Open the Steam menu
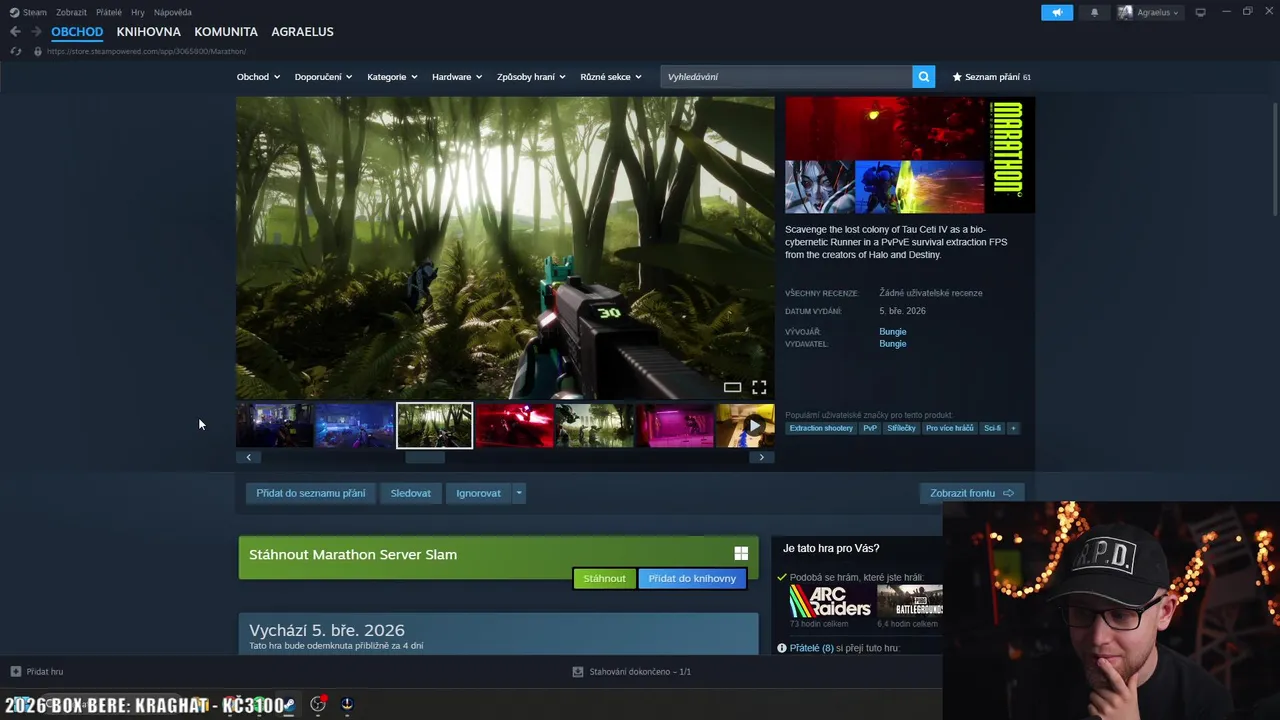 coord(35,13)
